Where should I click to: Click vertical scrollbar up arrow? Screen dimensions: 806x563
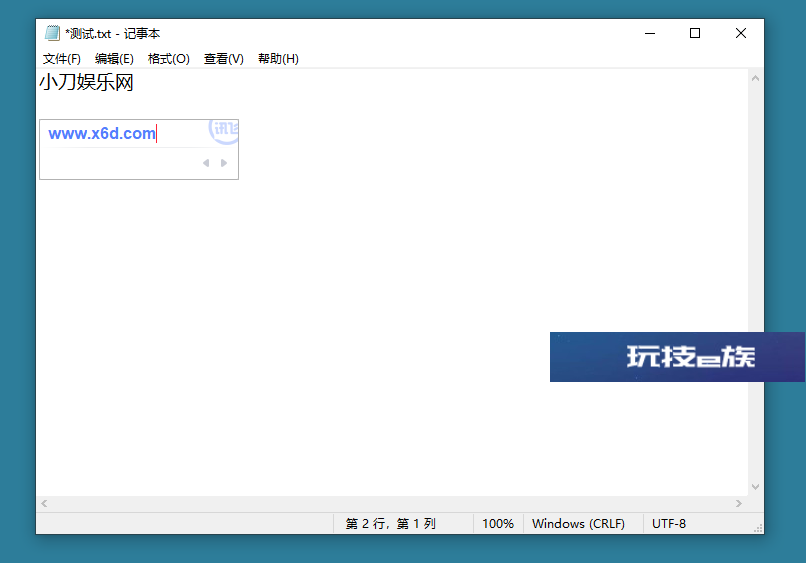point(755,79)
